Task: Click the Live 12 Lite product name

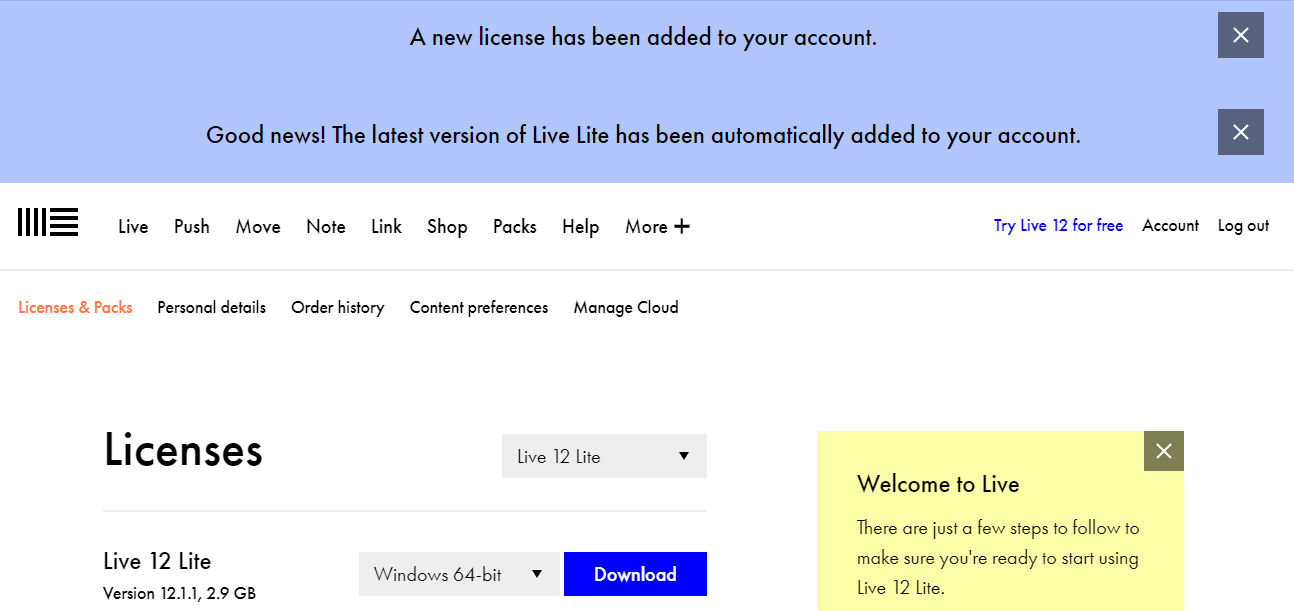Action: click(157, 561)
